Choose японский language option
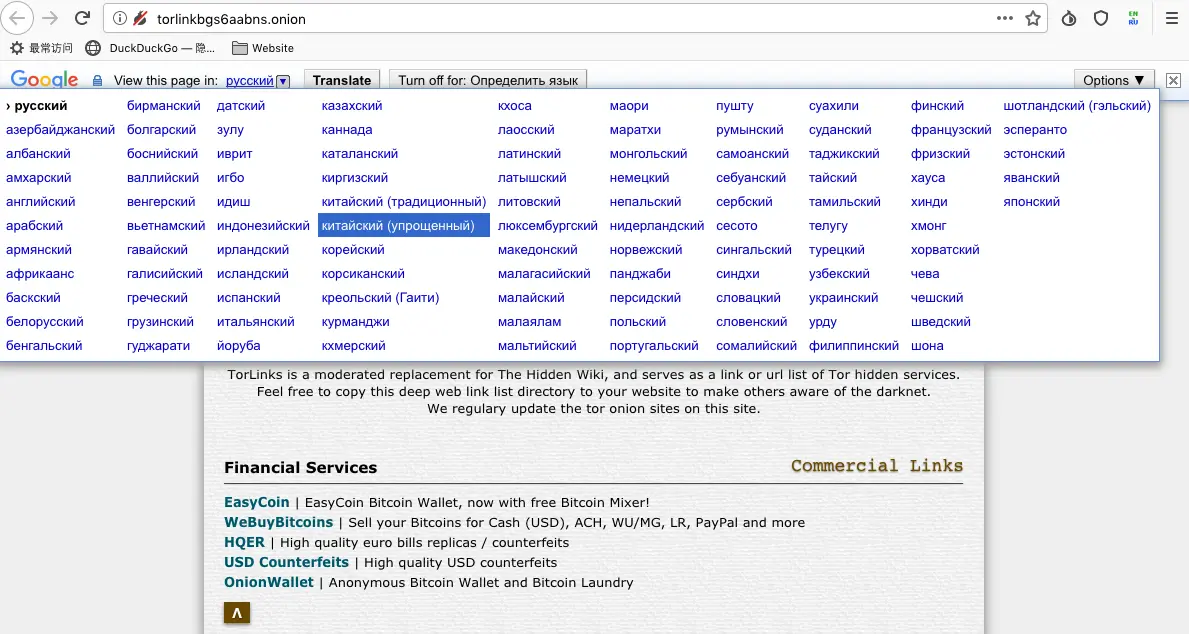 (1031, 202)
